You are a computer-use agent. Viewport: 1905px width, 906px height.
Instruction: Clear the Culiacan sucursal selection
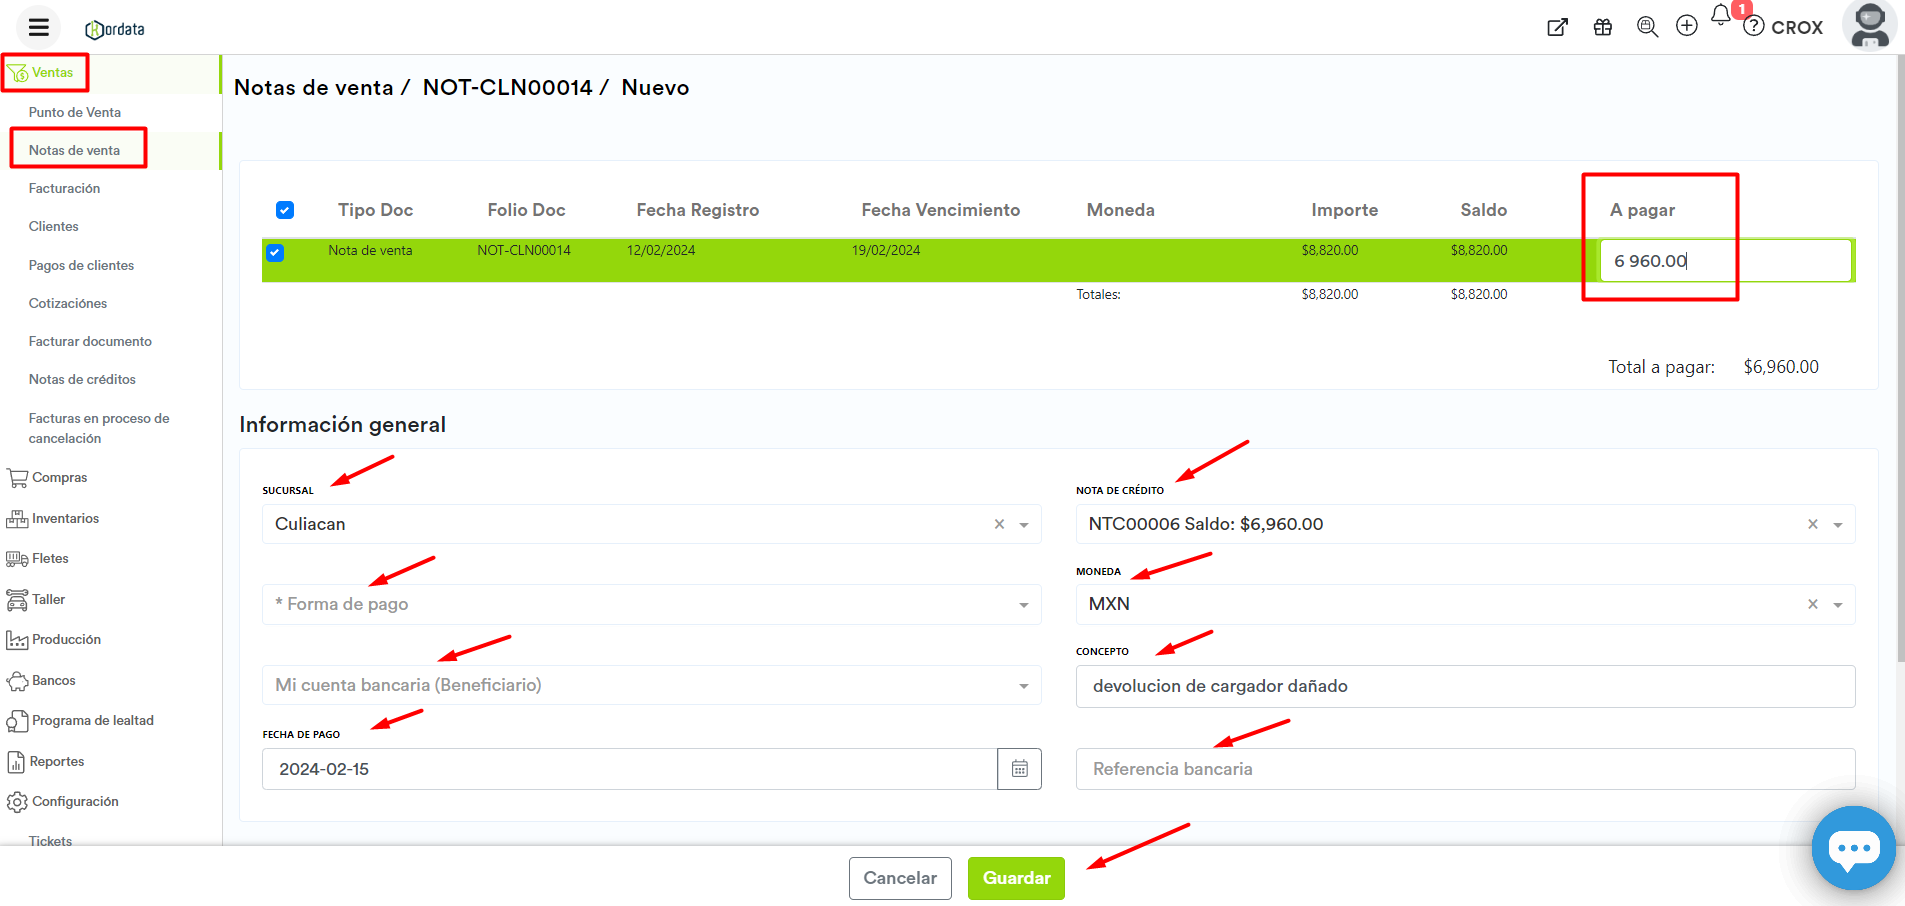coord(999,524)
